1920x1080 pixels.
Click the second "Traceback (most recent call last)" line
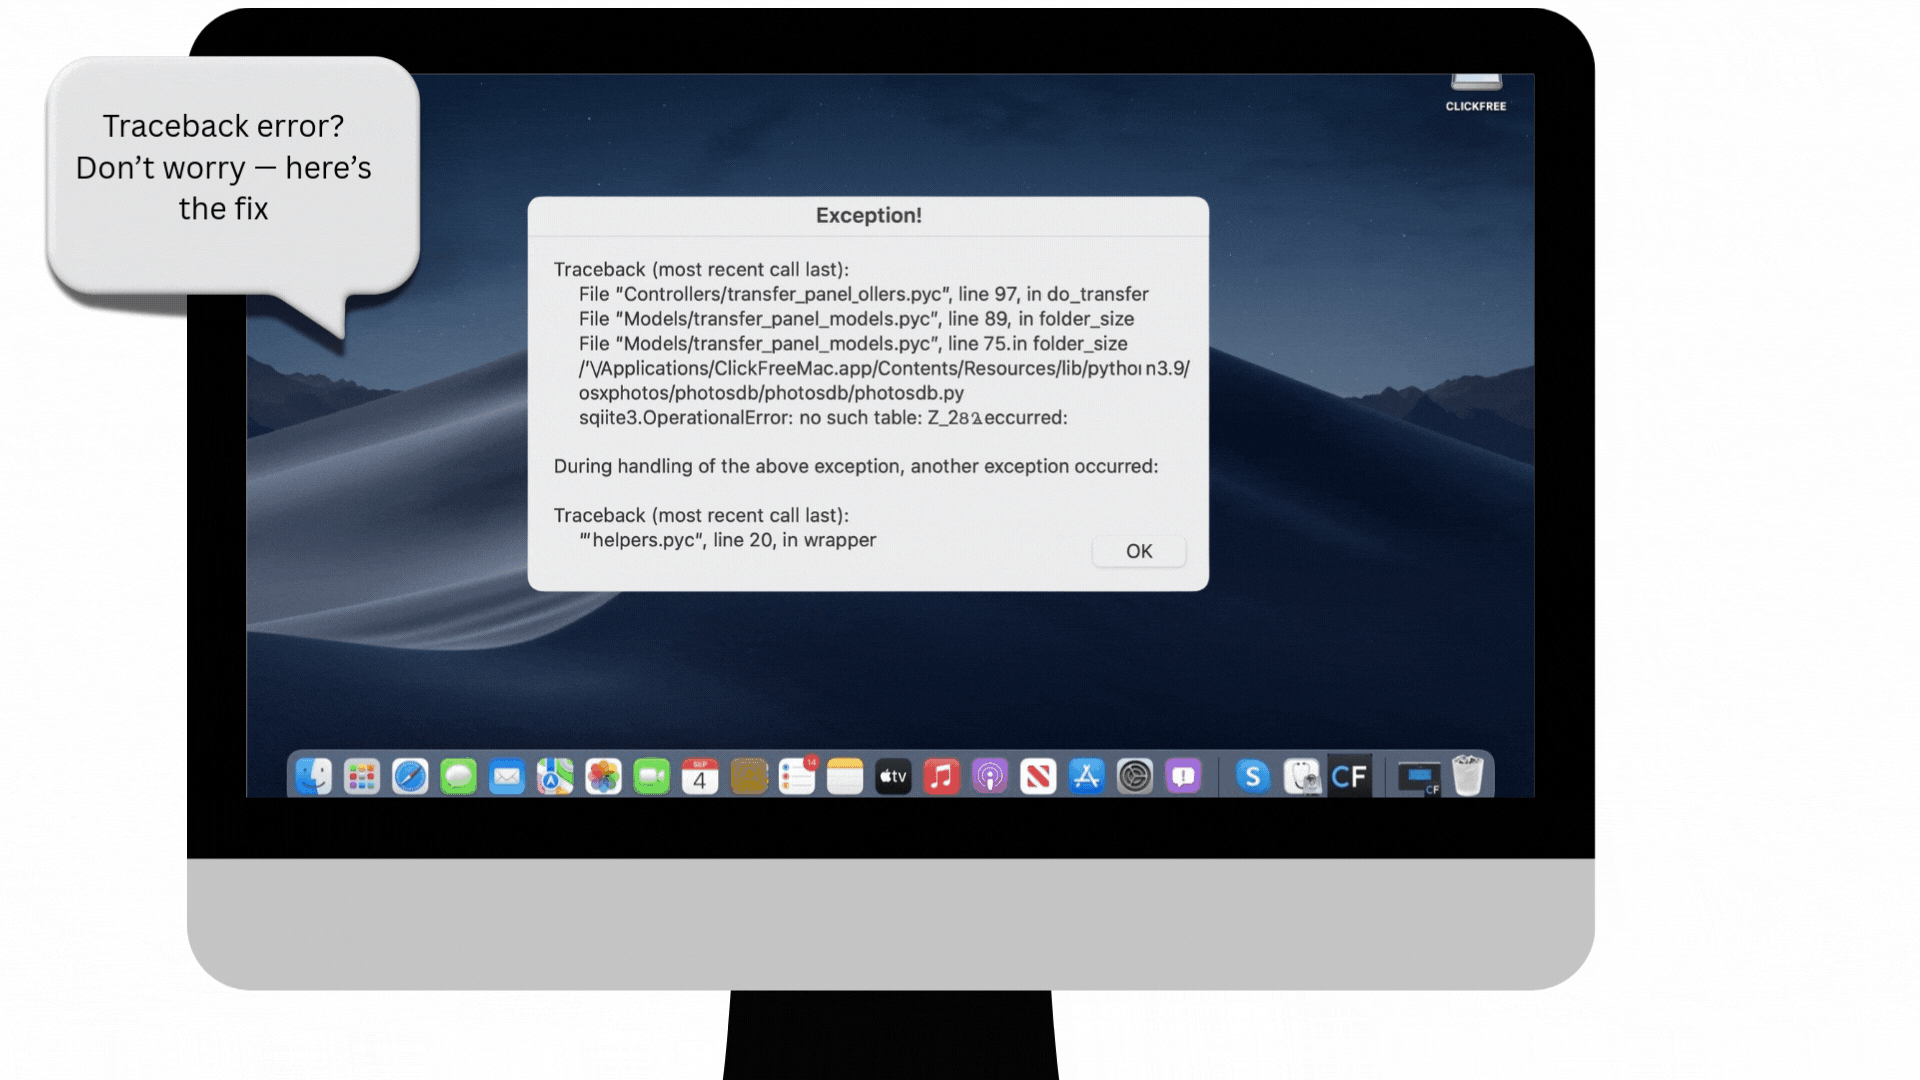[x=701, y=515]
